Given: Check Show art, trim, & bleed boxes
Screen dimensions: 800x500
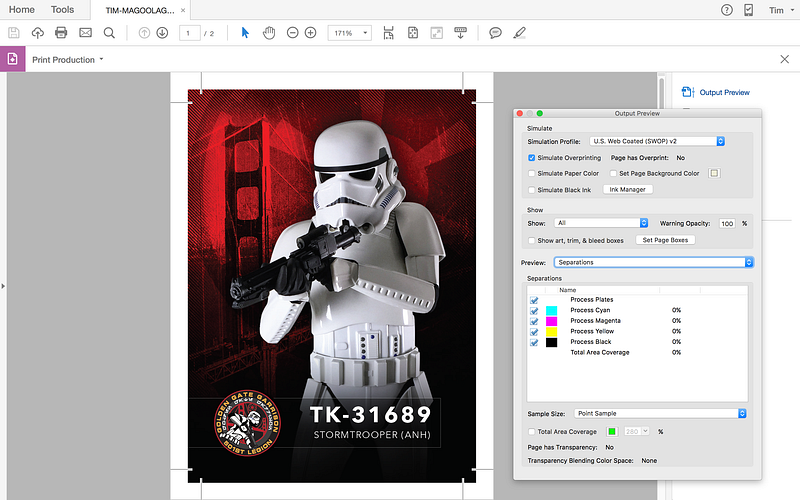Looking at the screenshot, I should click(532, 240).
